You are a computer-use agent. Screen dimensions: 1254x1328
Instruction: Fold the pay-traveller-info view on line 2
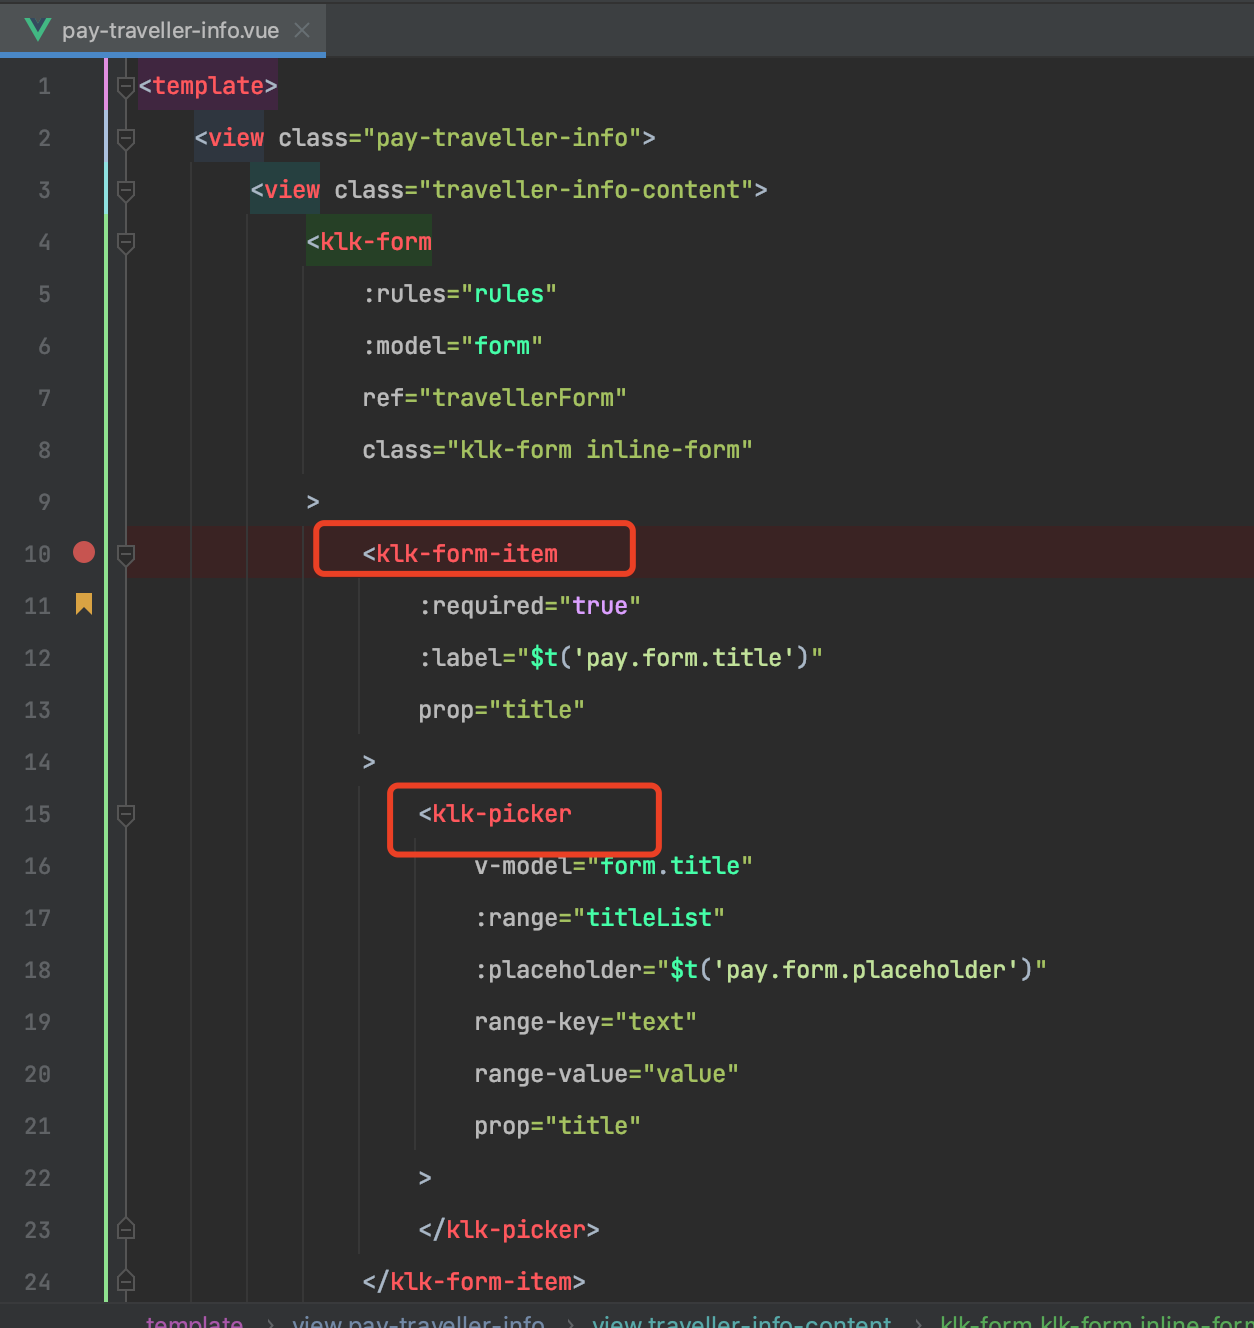point(126,139)
